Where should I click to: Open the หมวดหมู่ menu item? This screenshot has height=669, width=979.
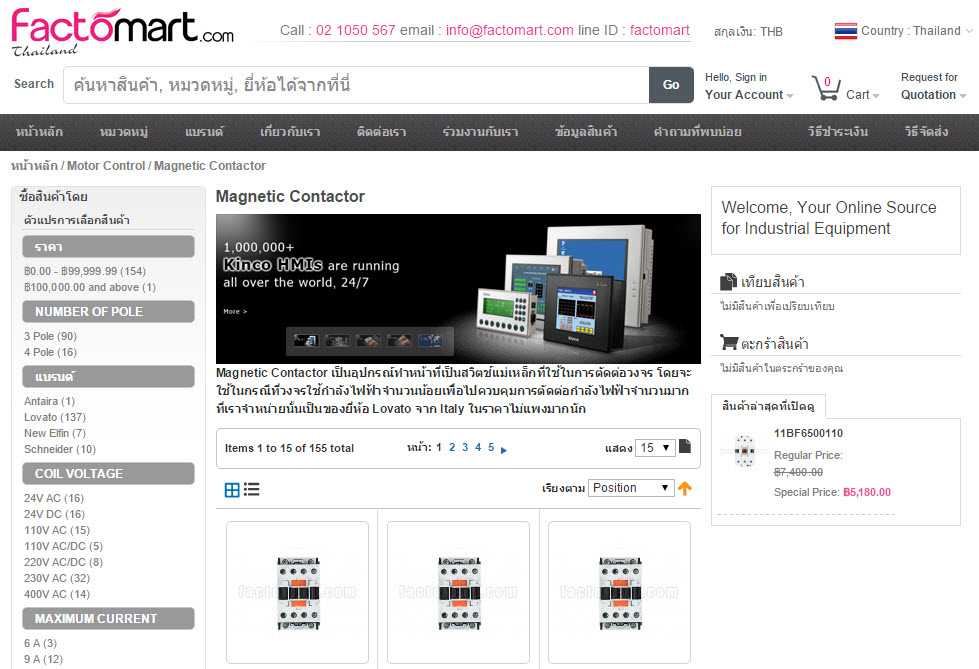[x=124, y=132]
